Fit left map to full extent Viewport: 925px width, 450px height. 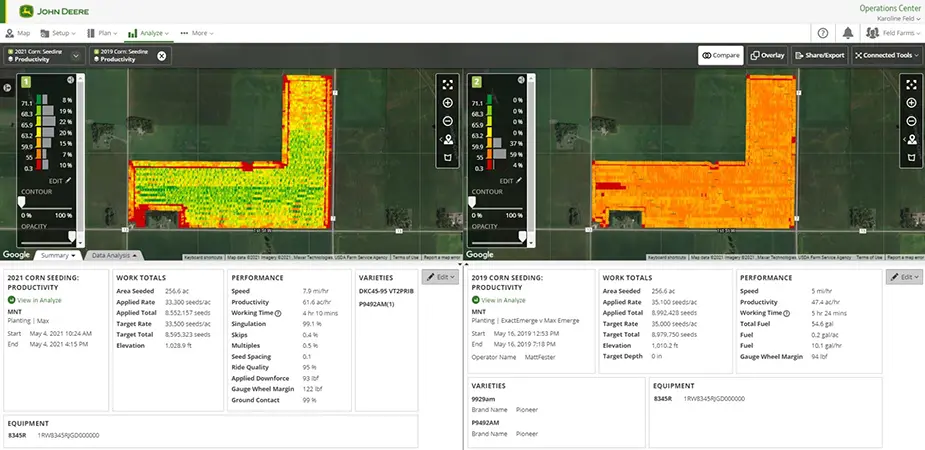click(x=447, y=85)
